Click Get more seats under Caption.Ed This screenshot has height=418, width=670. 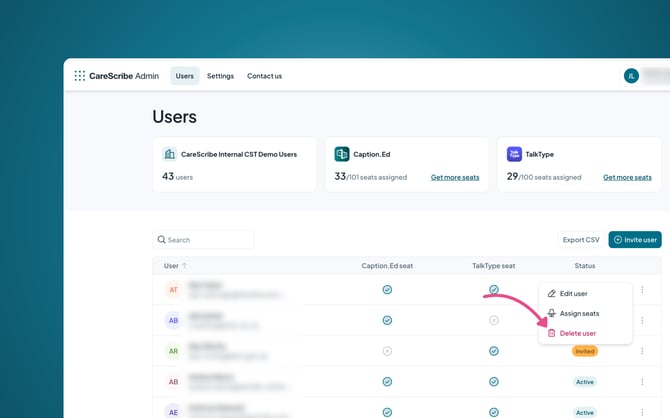point(455,177)
